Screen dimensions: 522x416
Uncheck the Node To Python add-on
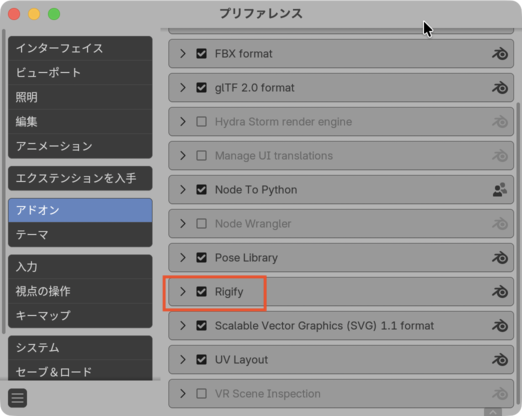click(x=201, y=190)
